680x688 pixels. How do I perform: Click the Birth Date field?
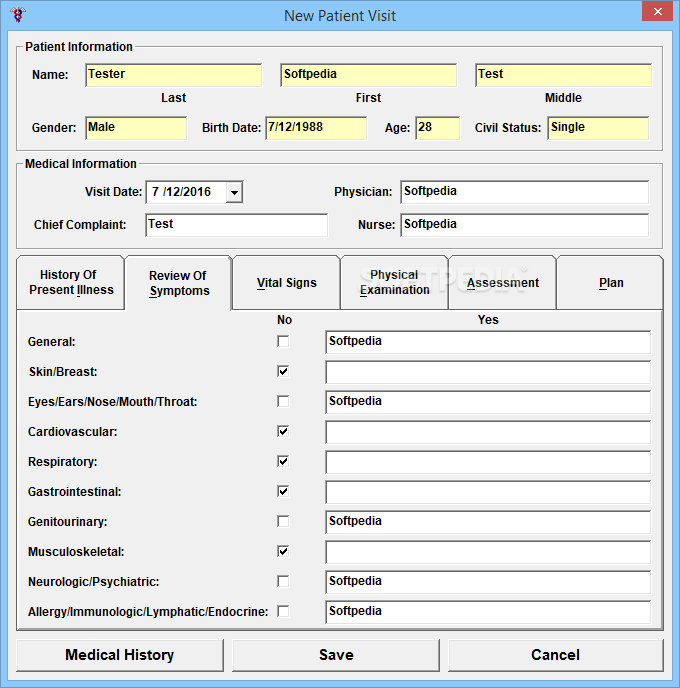click(x=316, y=128)
